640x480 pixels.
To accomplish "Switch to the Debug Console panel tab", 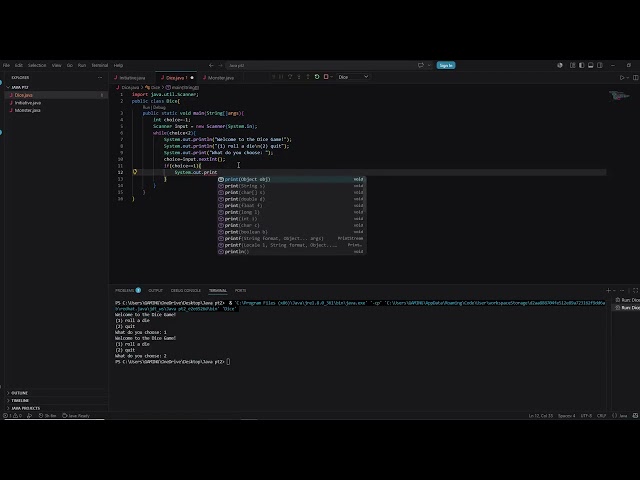I will click(186, 290).
